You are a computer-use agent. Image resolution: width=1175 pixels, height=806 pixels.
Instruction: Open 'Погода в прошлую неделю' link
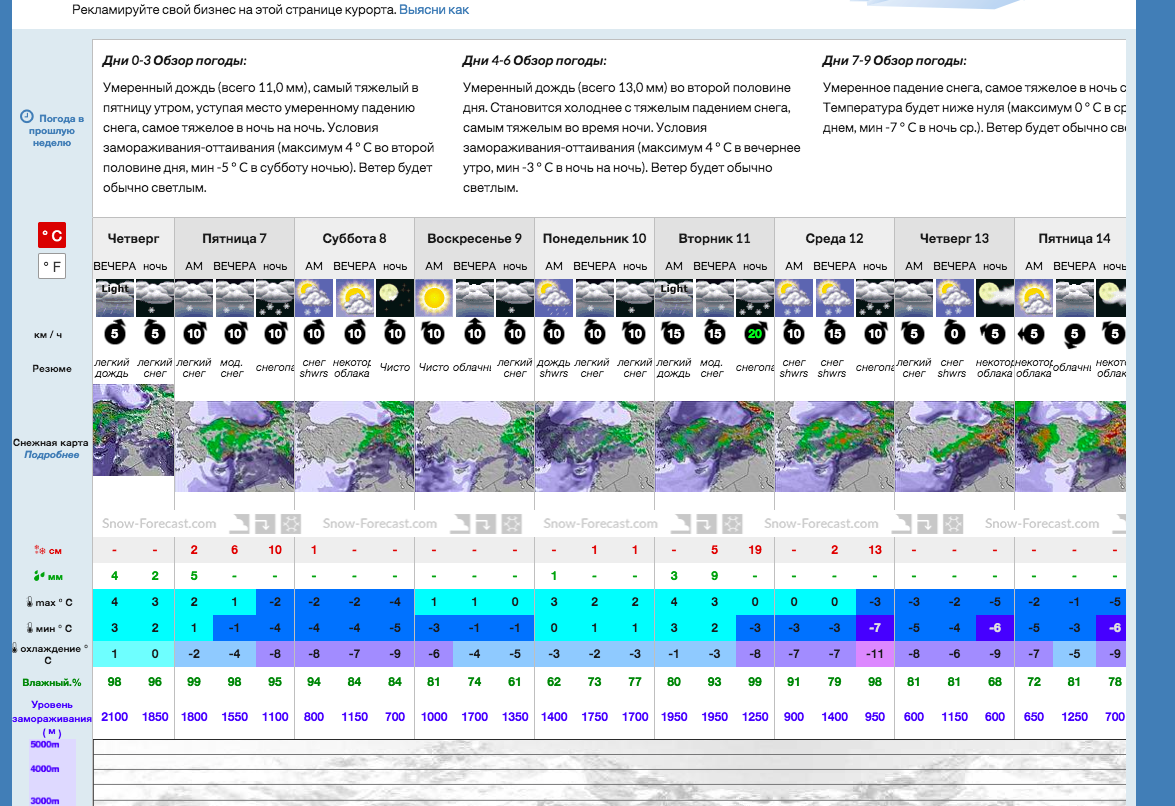58,130
